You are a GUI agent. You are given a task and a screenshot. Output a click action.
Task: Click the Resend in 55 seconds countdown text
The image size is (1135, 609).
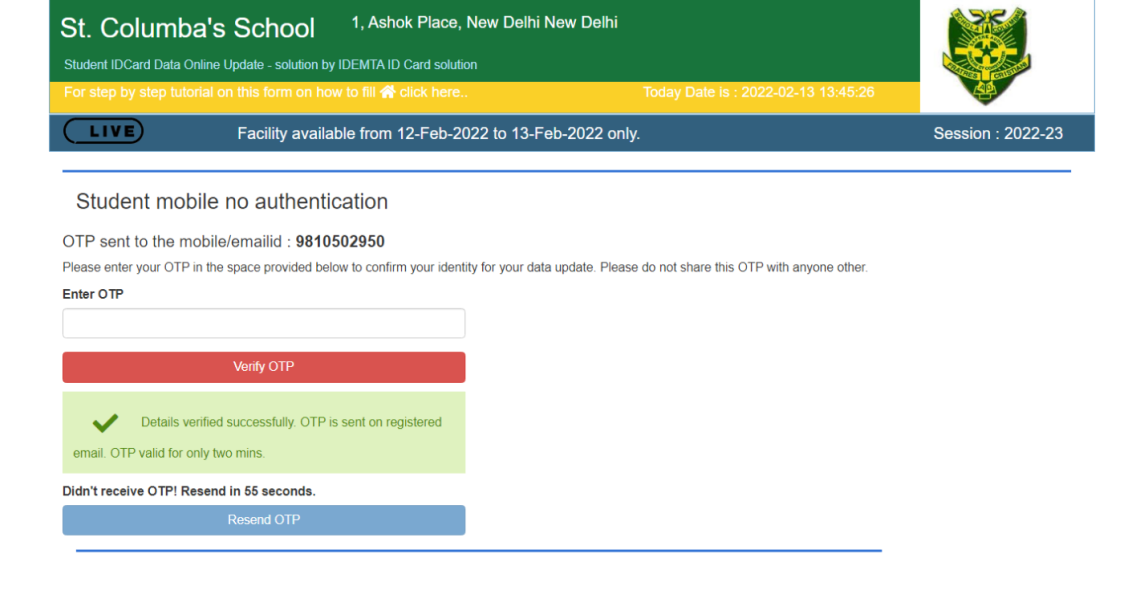(x=189, y=491)
